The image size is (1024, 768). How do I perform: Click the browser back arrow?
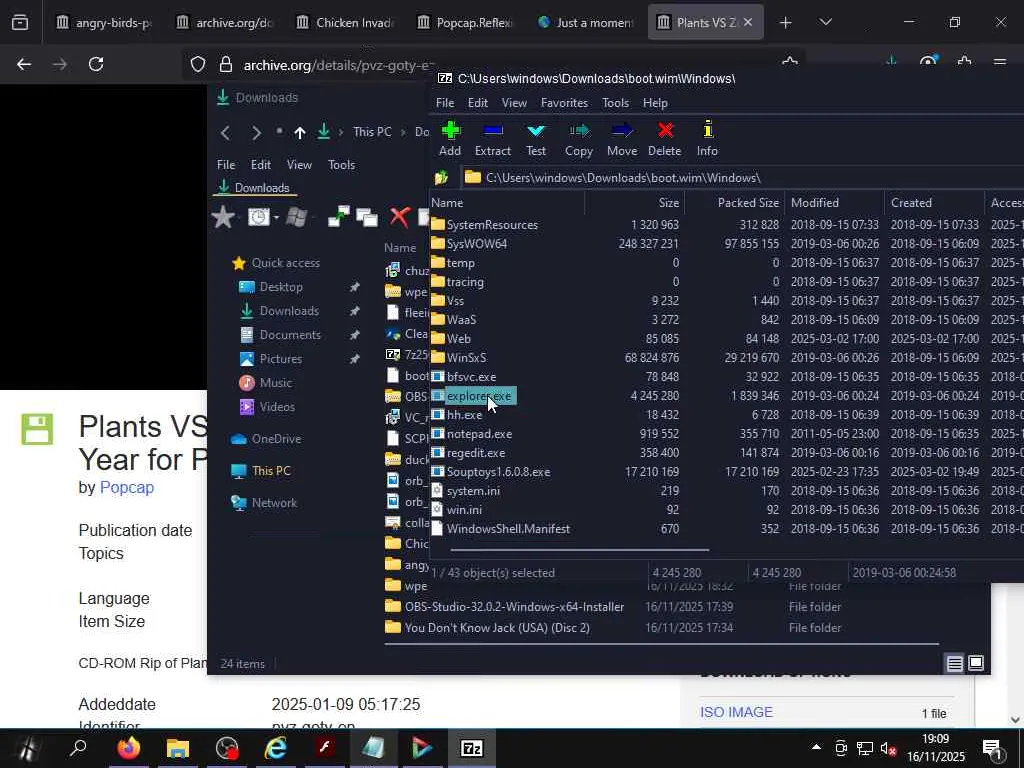(x=24, y=64)
